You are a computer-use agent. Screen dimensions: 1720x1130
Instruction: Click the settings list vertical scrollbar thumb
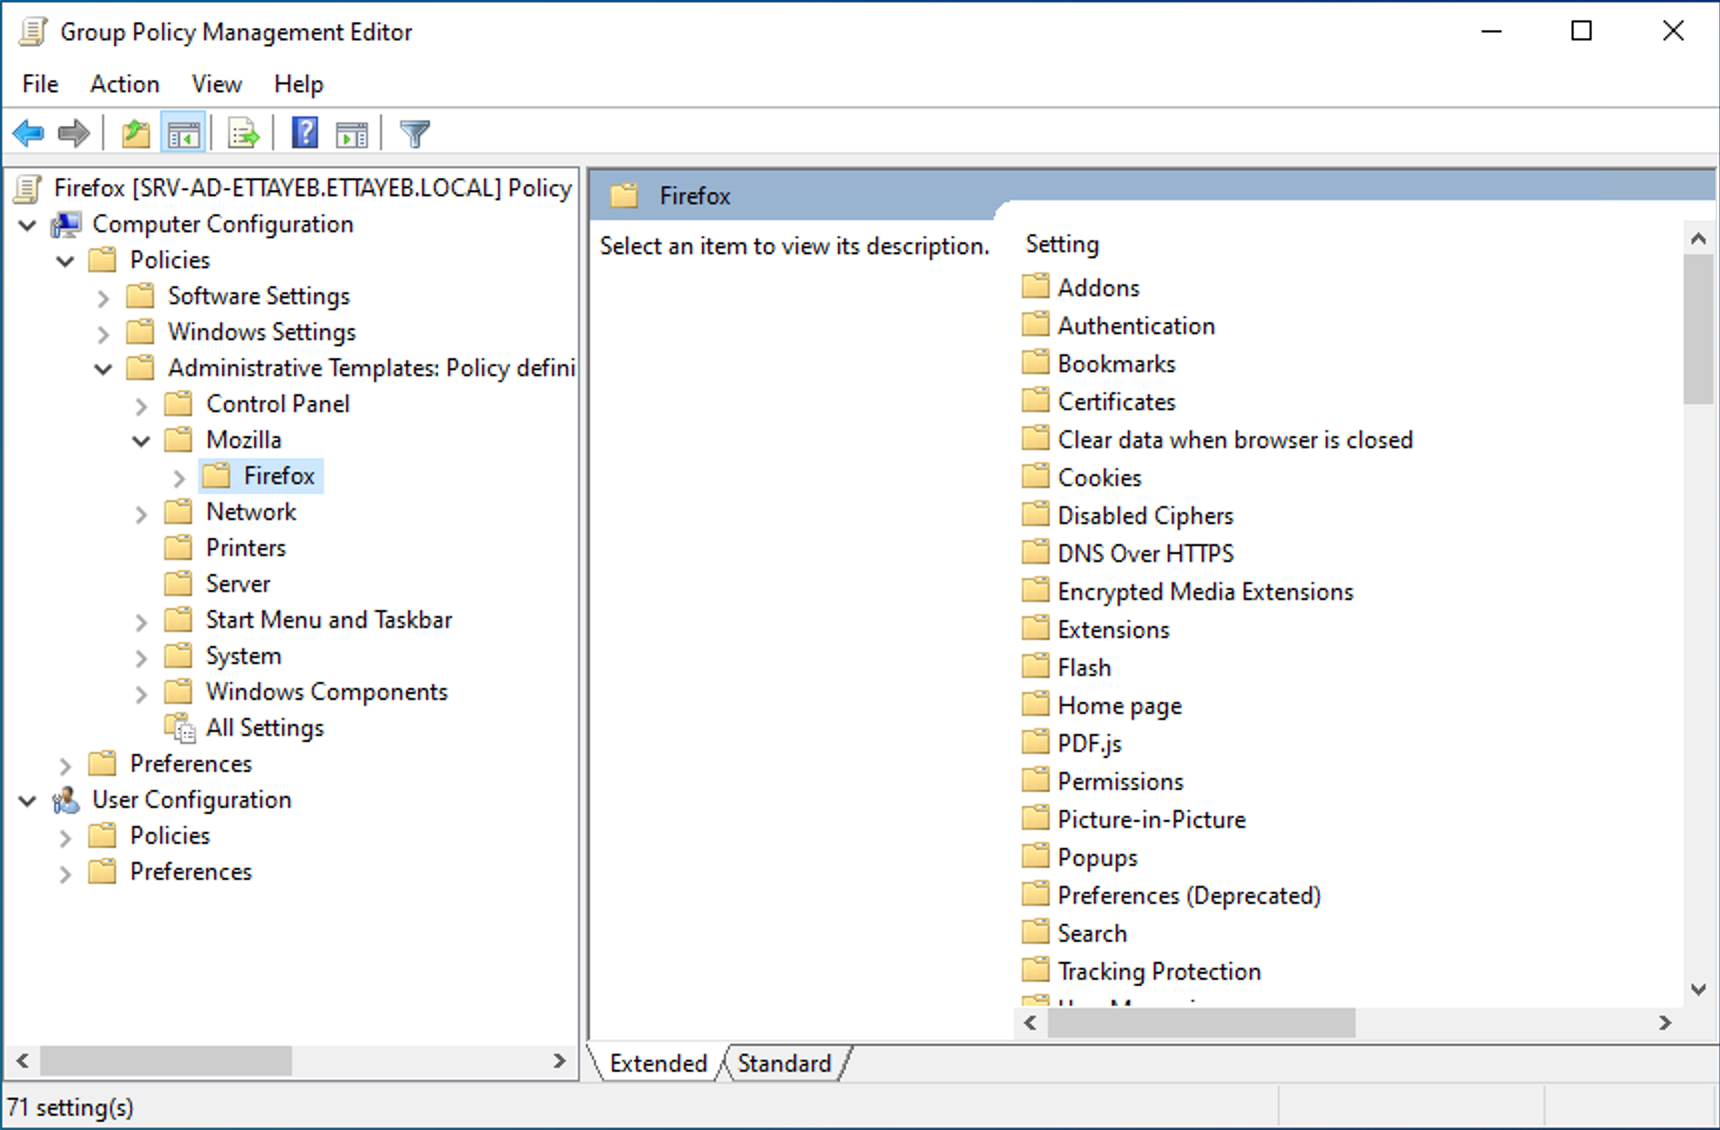pos(1698,328)
